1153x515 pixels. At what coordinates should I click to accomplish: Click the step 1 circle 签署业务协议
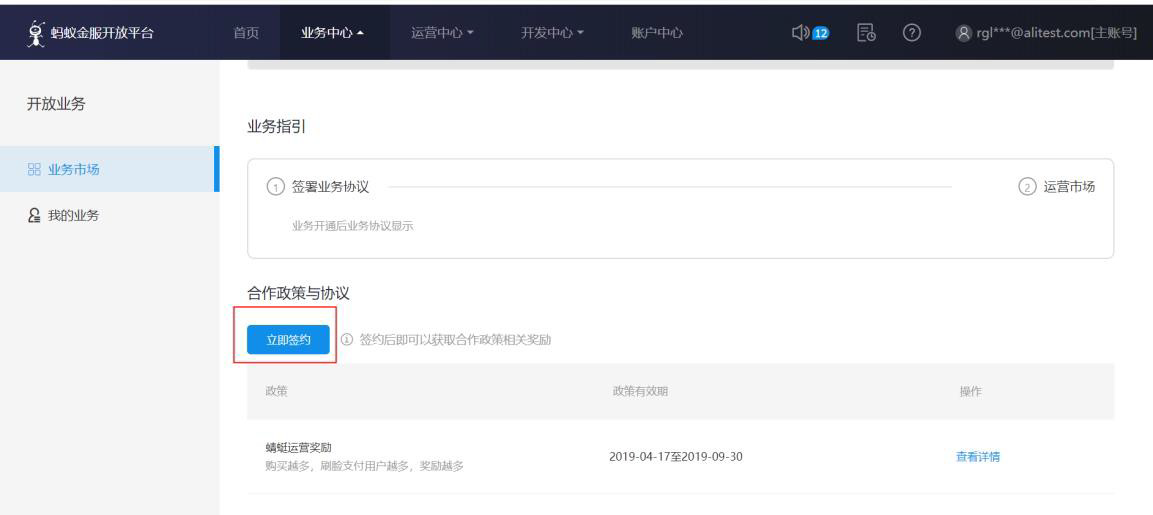[274, 187]
